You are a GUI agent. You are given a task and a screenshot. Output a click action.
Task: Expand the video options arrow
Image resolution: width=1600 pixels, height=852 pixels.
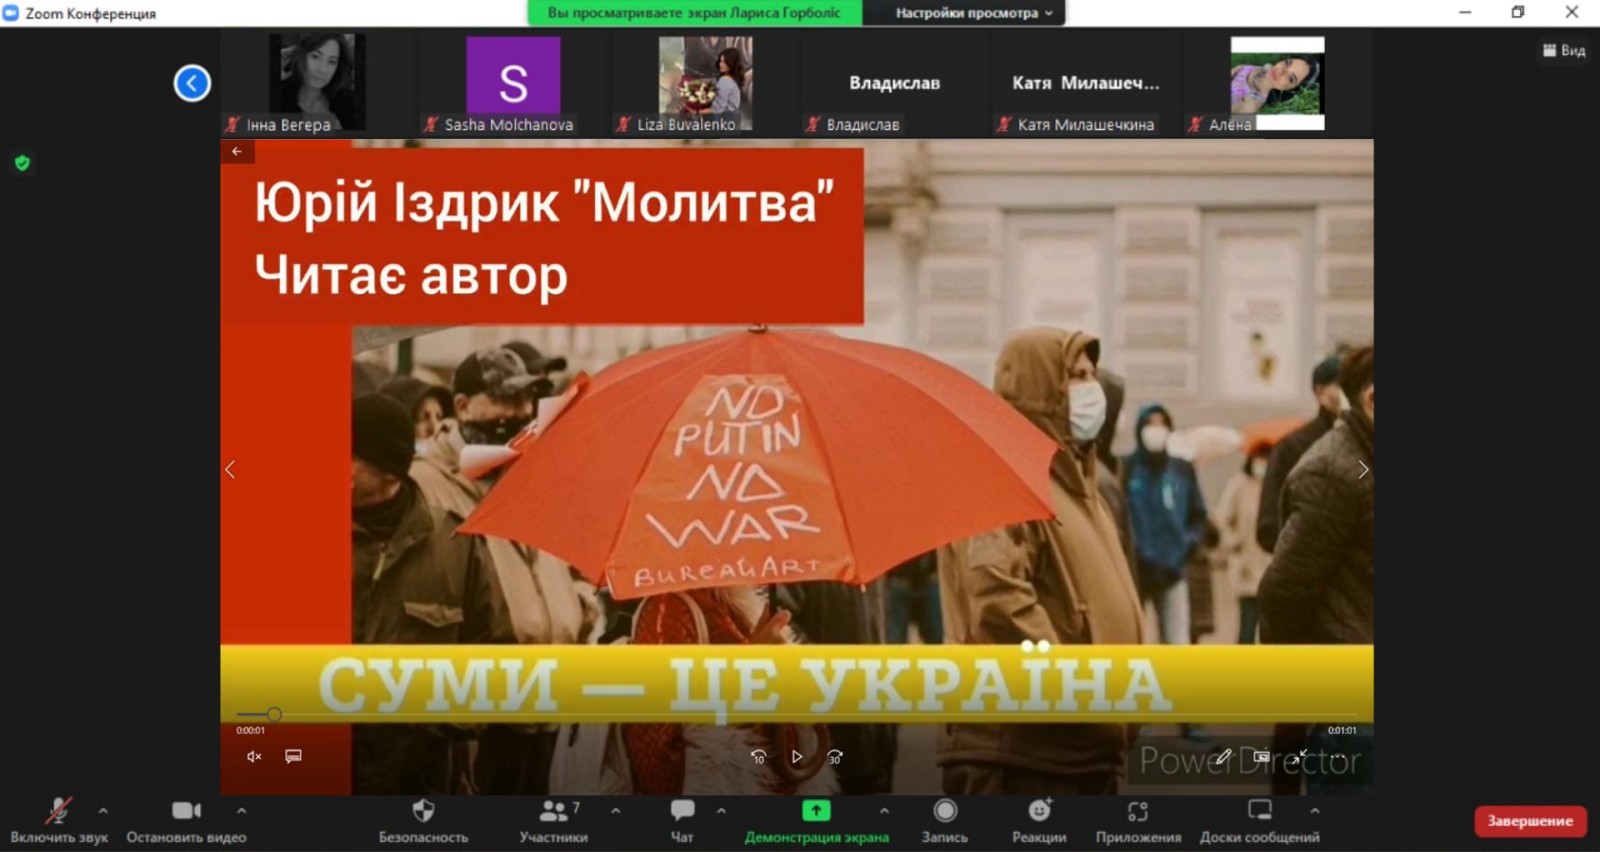[241, 811]
